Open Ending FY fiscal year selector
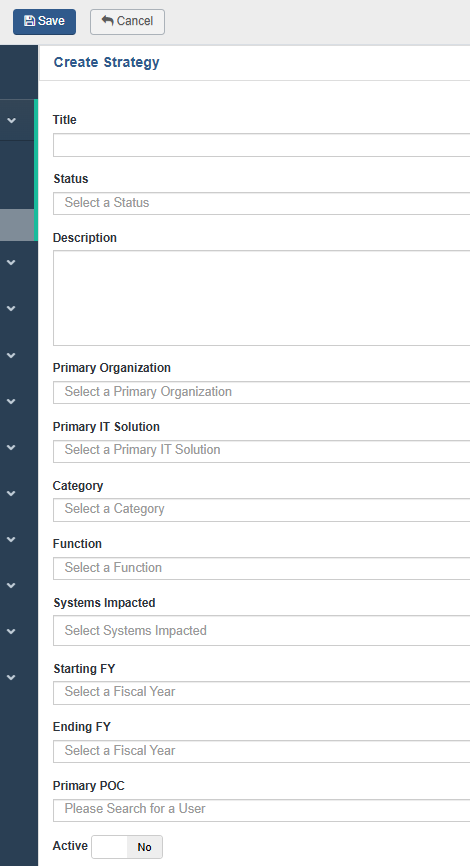The width and height of the screenshot is (470, 866). click(x=262, y=751)
